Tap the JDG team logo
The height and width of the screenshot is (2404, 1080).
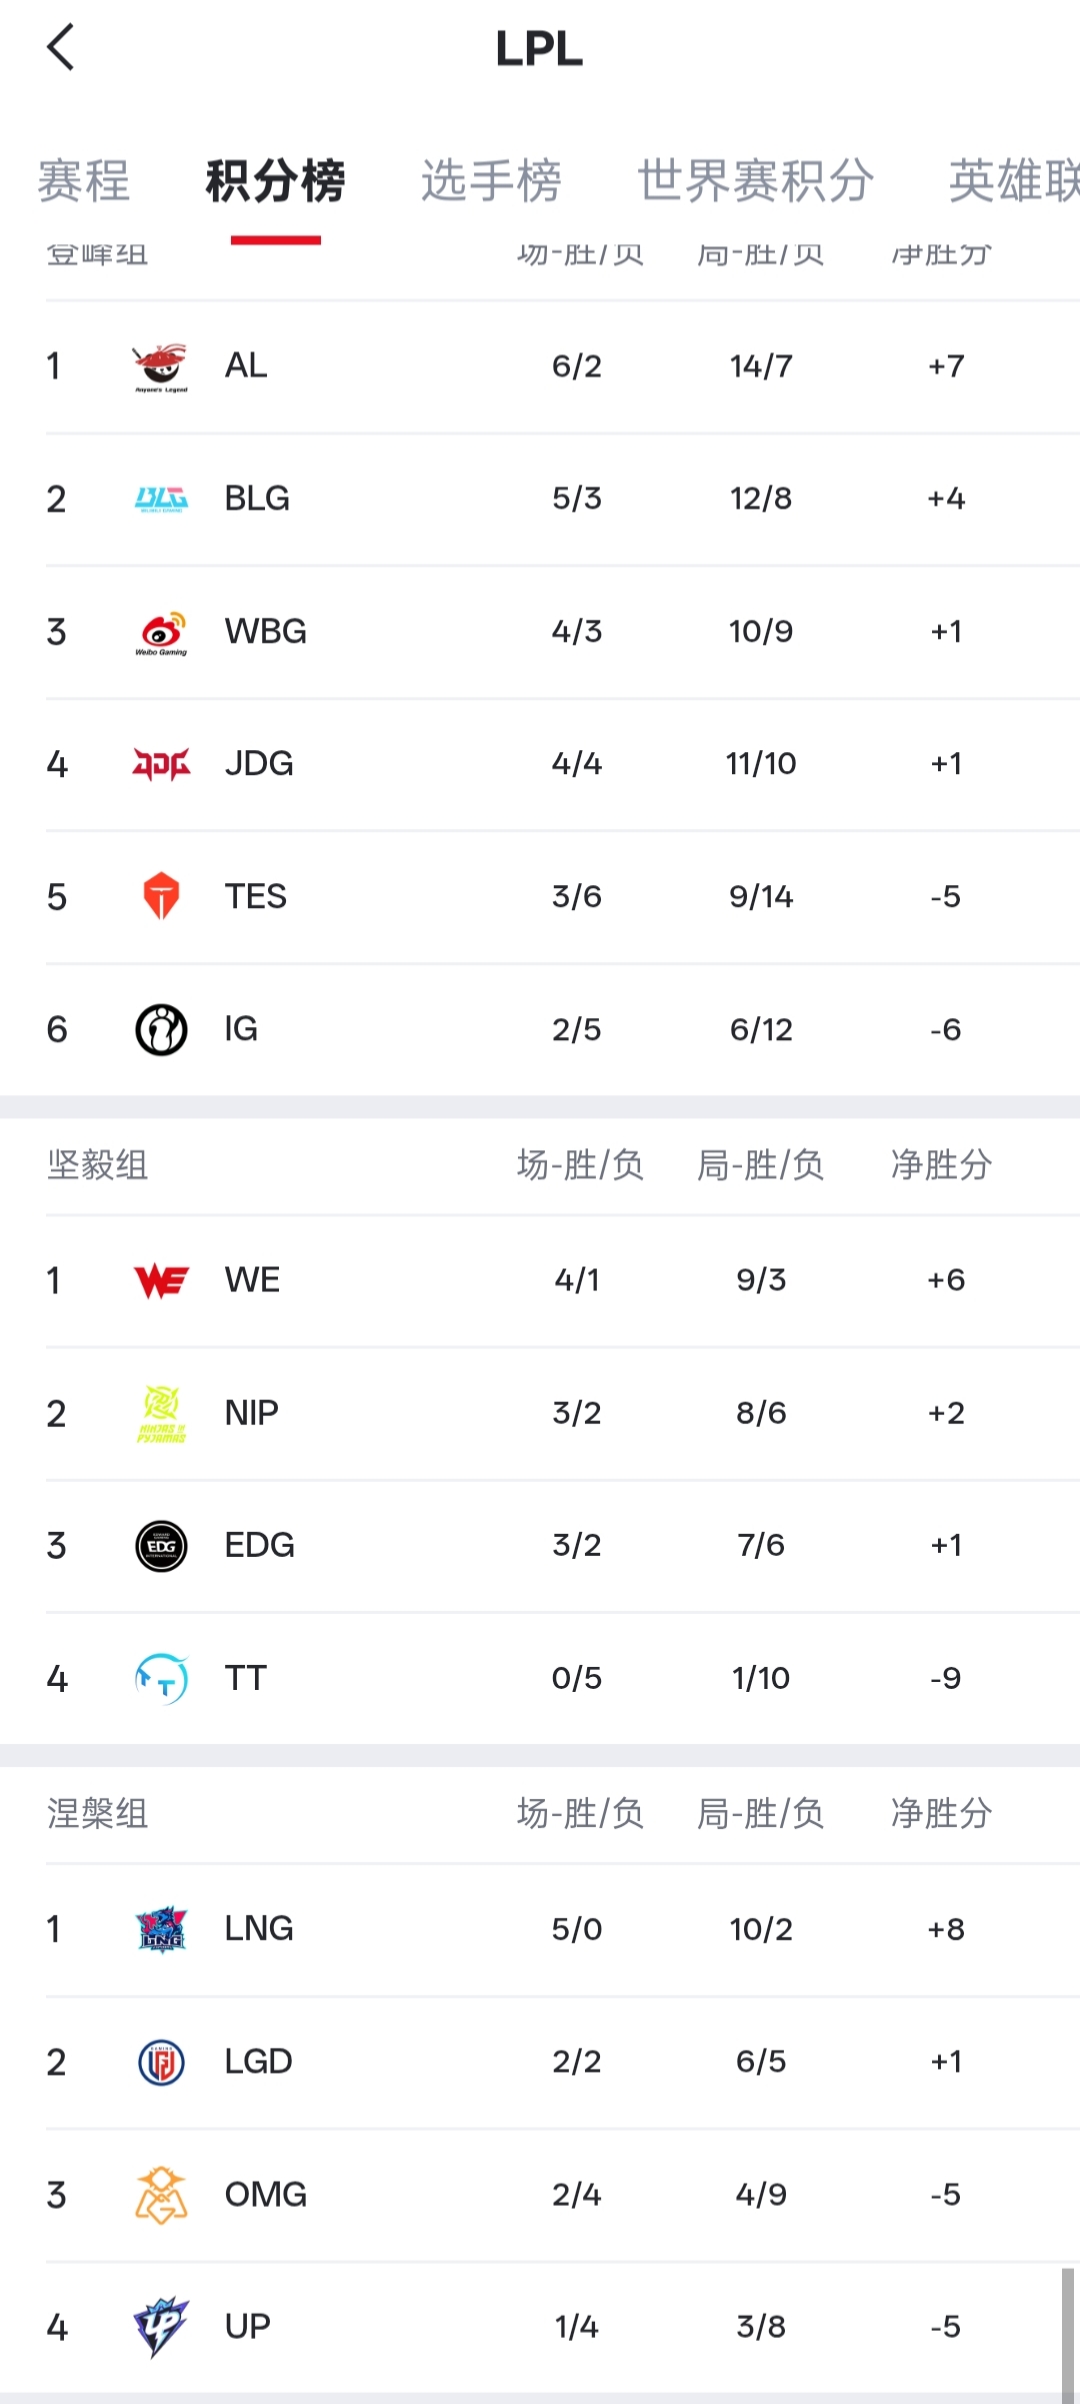(161, 765)
